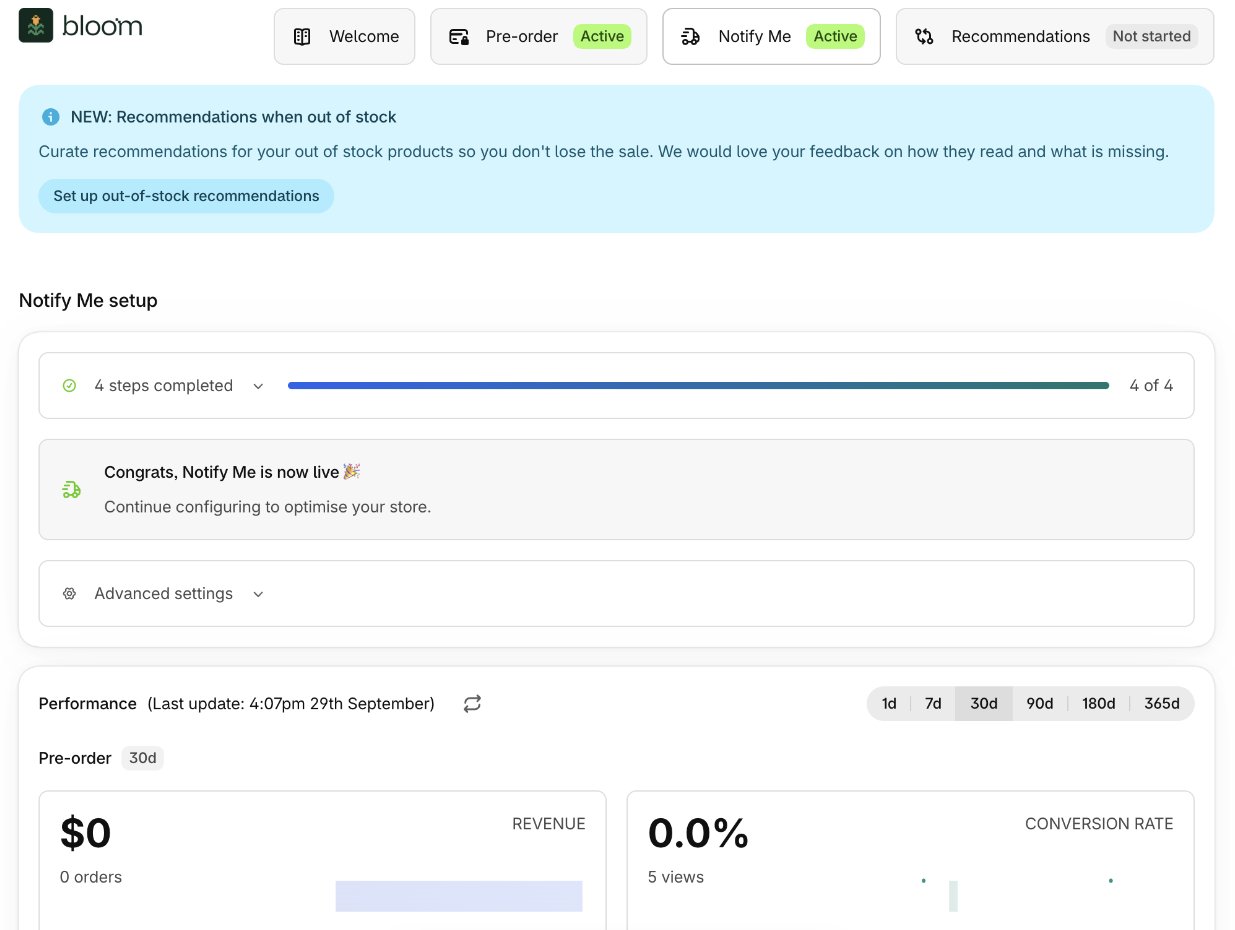The width and height of the screenshot is (1235, 930).
Task: Expand the Advanced settings chevron
Action: (258, 594)
